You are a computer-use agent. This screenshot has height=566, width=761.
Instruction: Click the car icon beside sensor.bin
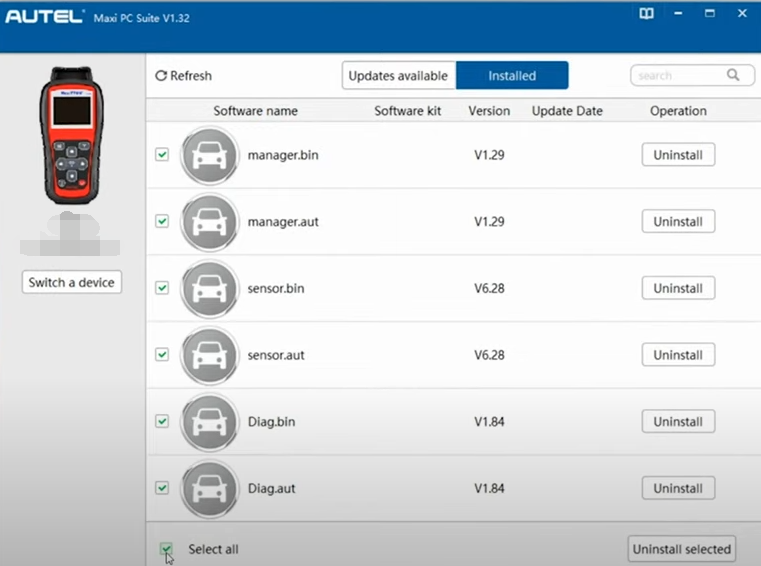[209, 288]
